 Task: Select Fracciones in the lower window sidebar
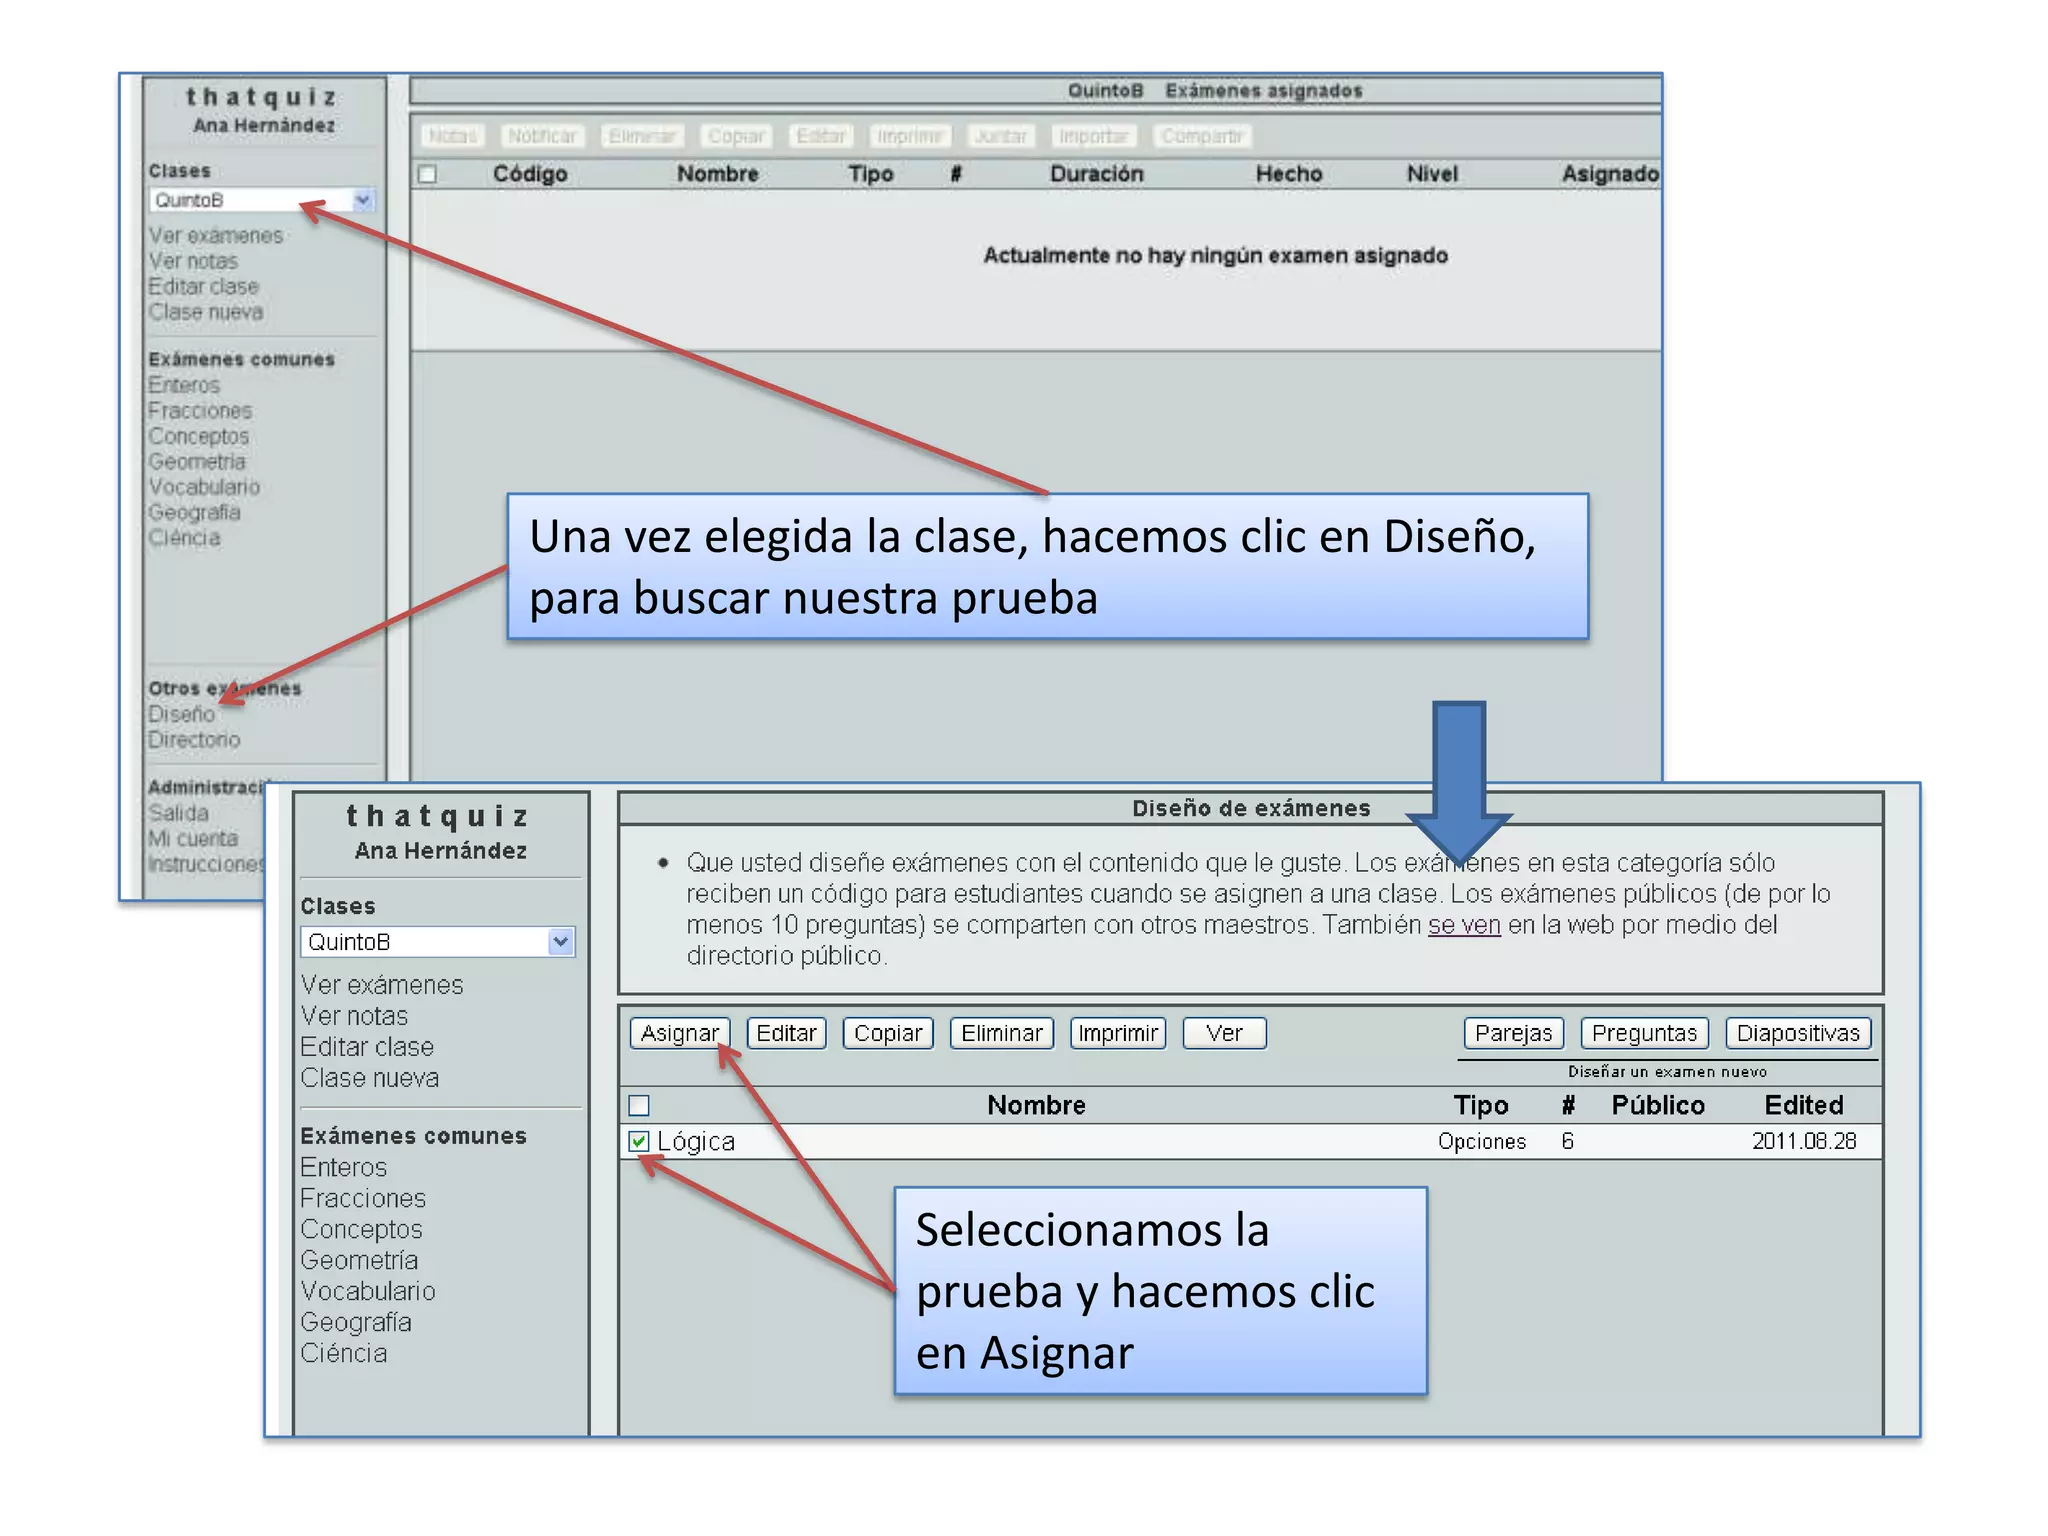(x=363, y=1198)
